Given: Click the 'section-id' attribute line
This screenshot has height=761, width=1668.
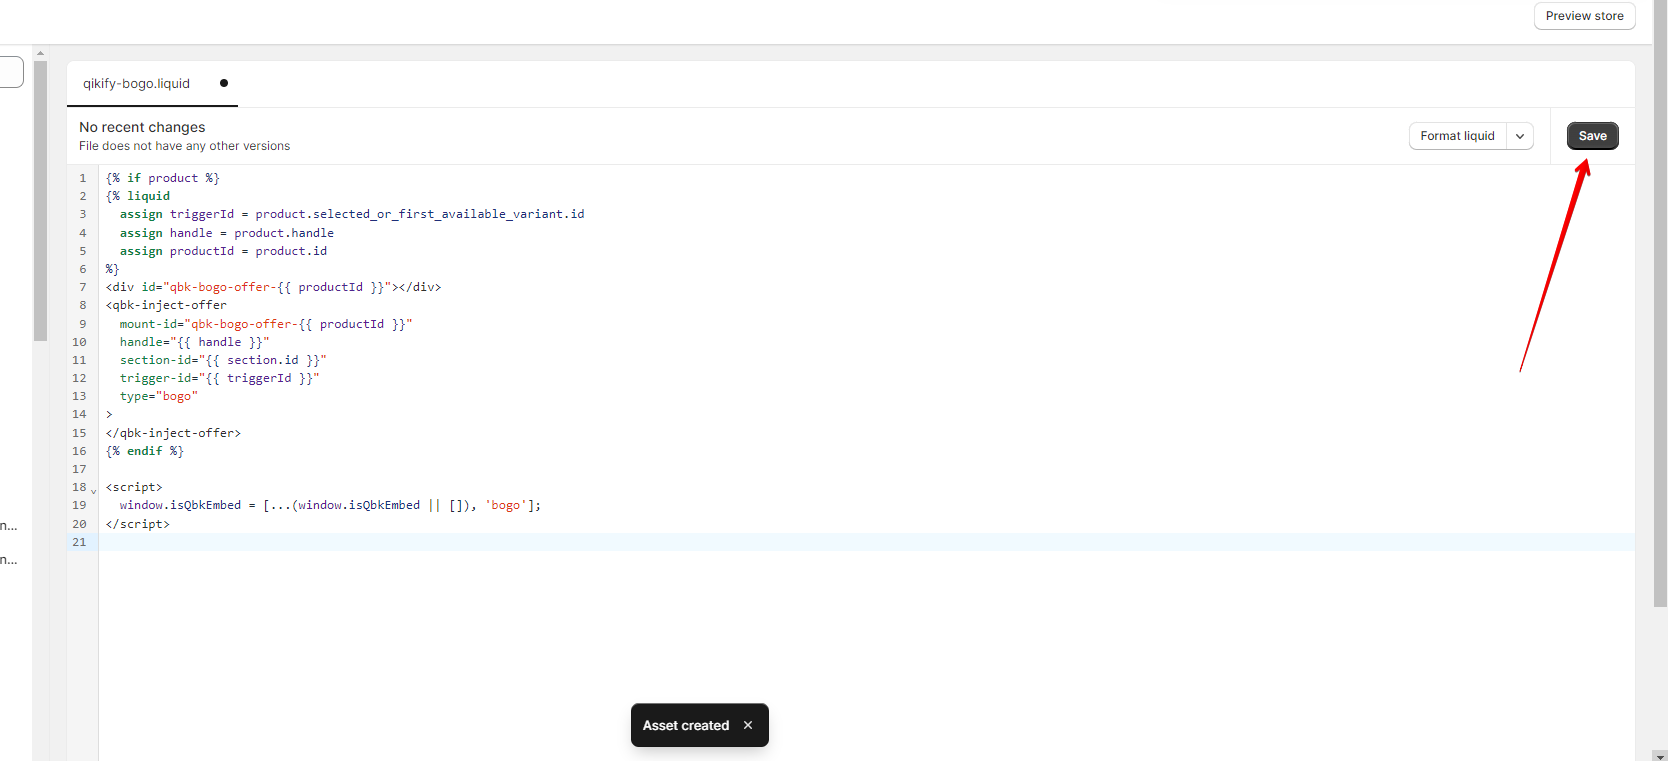Looking at the screenshot, I should (x=223, y=360).
